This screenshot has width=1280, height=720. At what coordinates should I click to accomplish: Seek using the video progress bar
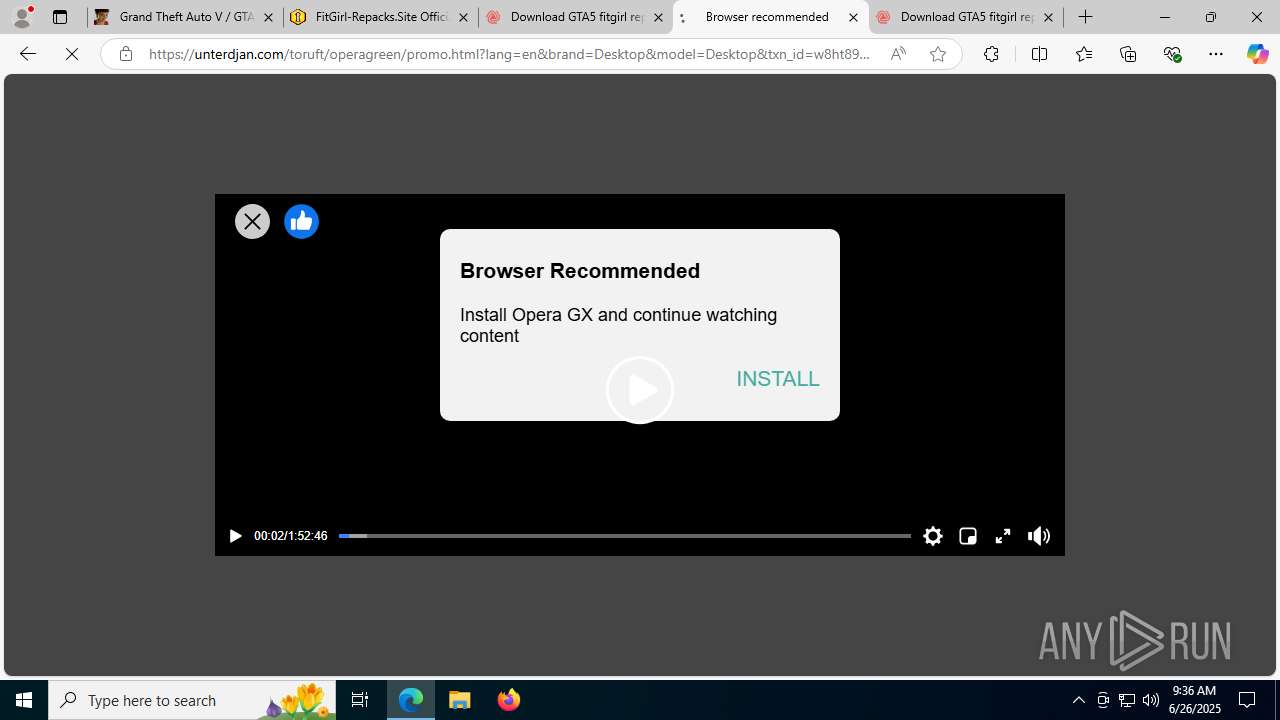point(624,536)
